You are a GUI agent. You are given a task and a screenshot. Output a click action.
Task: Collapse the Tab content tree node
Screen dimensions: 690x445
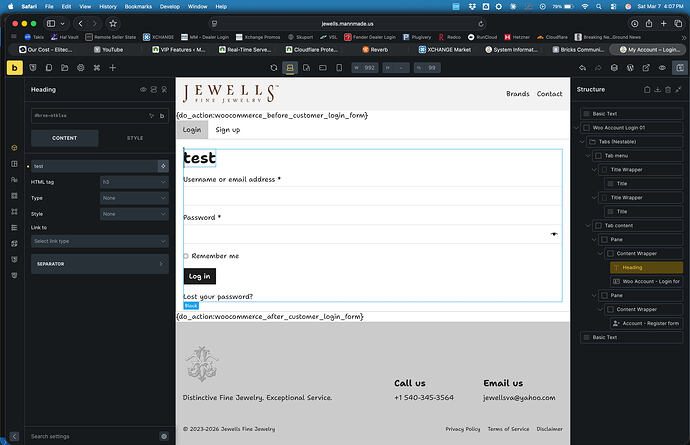(x=588, y=225)
